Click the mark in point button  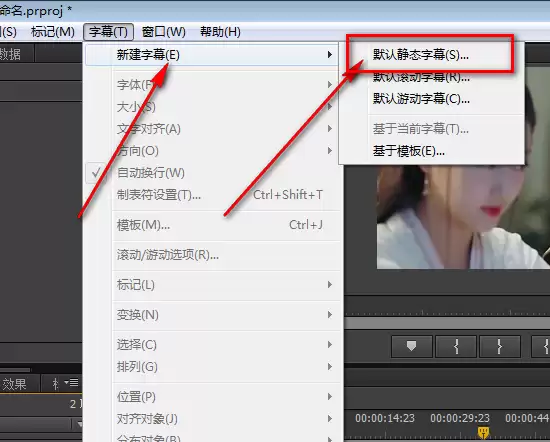click(456, 347)
